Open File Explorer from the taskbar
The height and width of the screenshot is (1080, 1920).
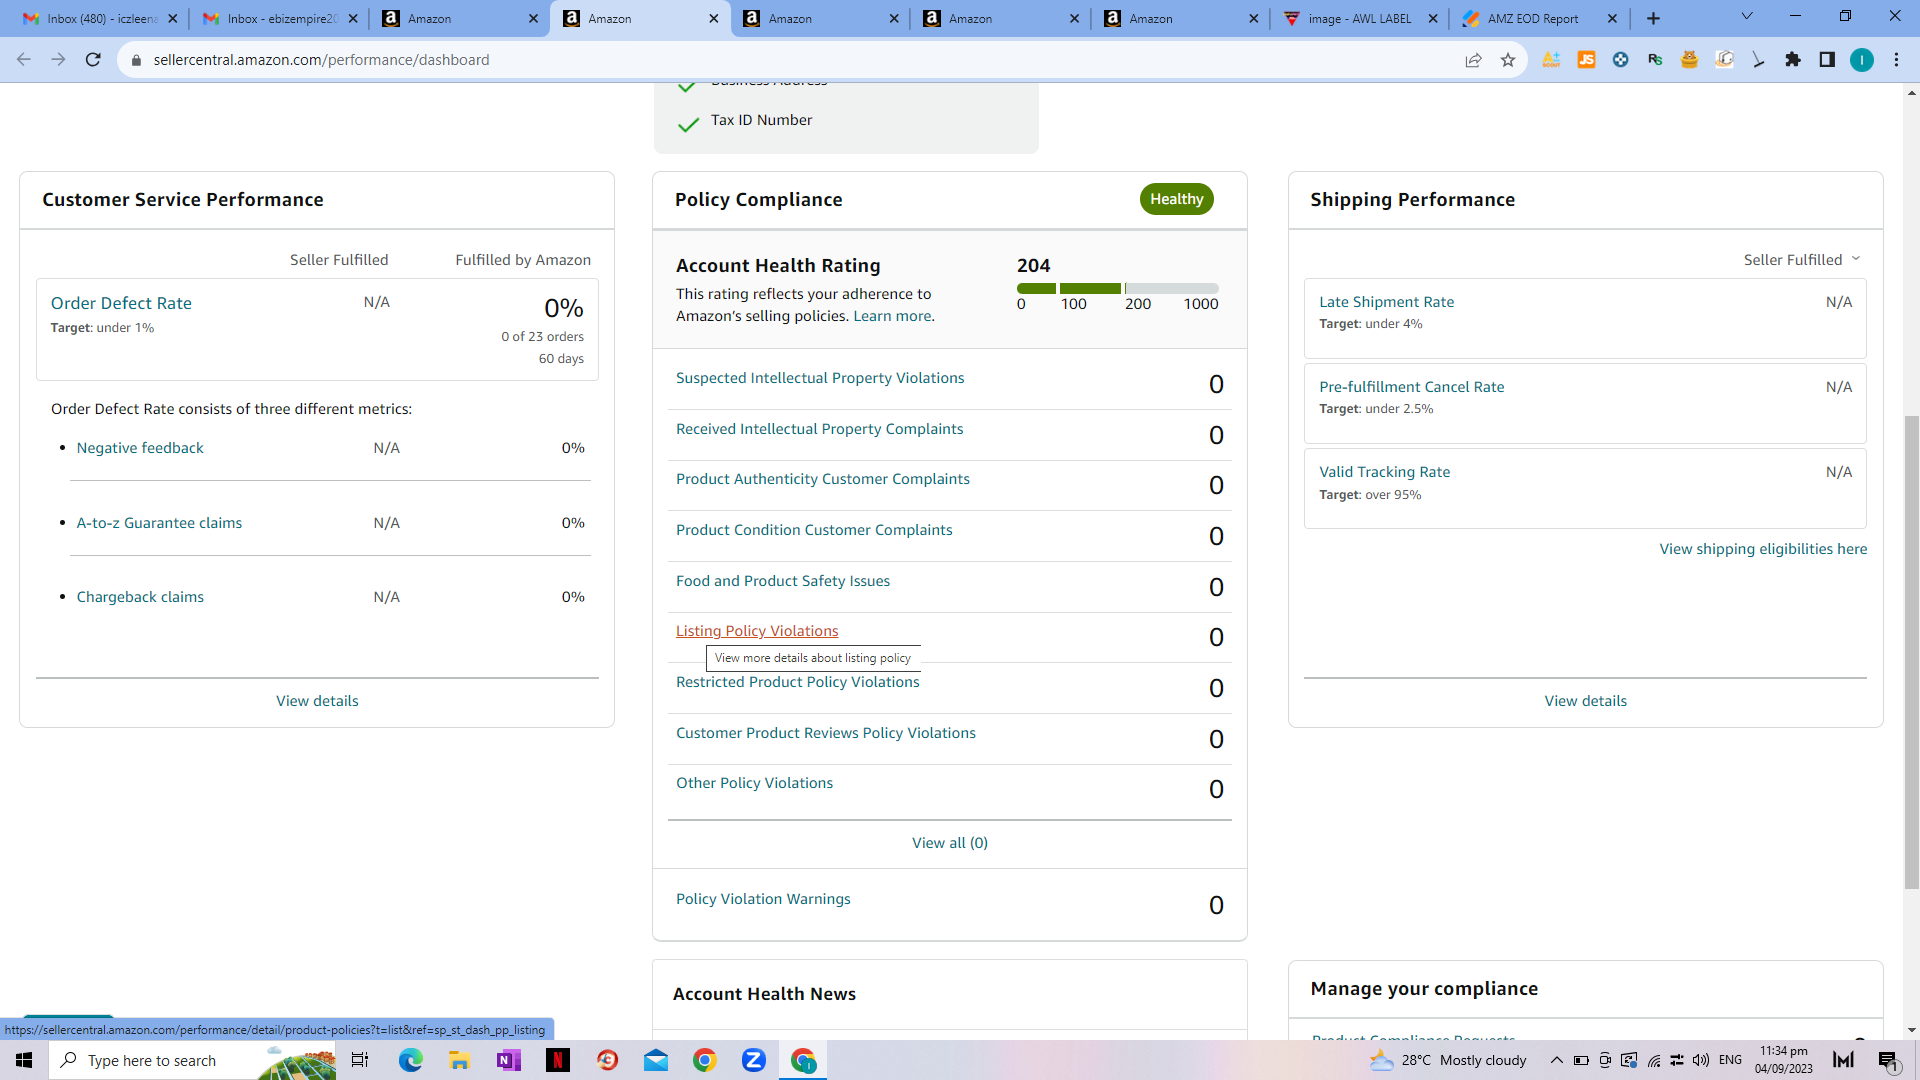click(459, 1060)
